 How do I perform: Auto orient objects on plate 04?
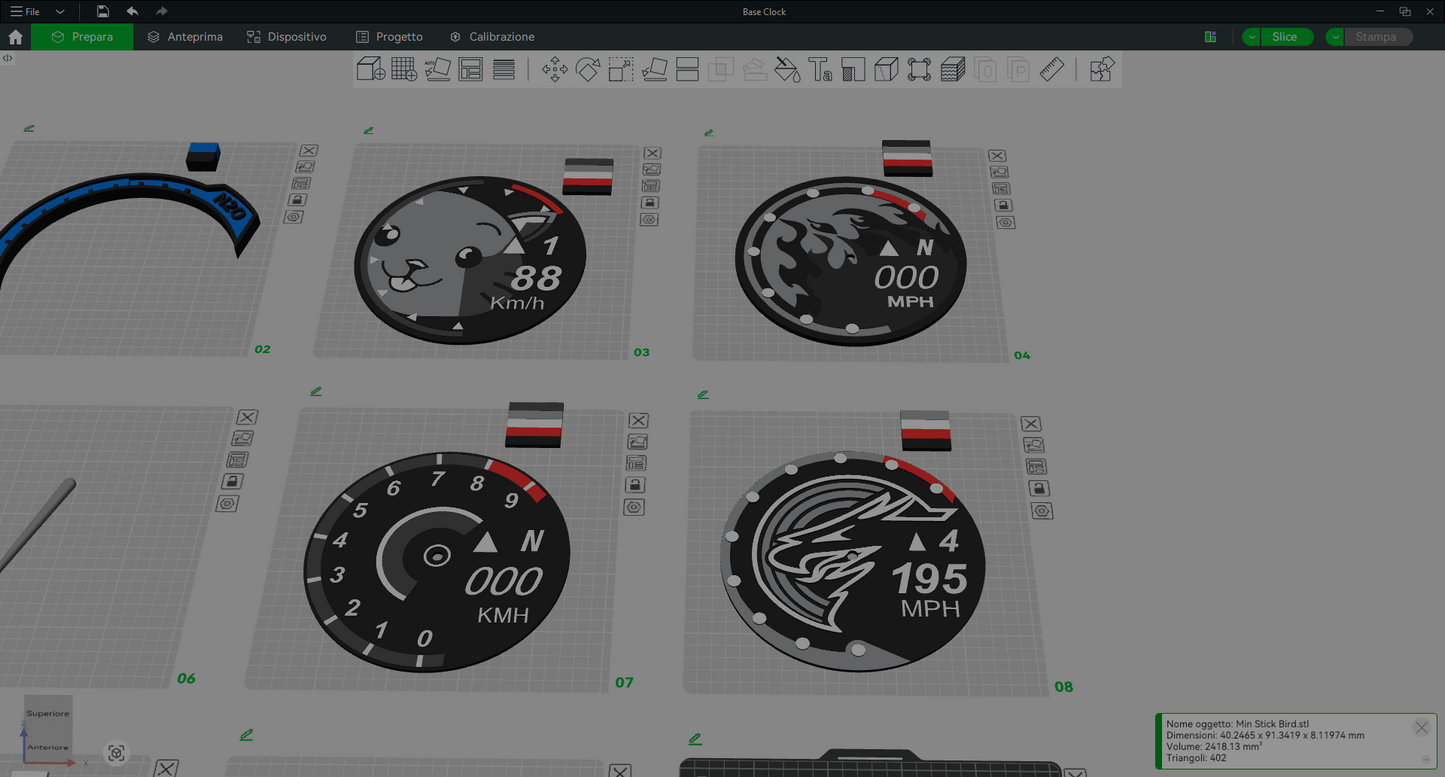coord(999,172)
